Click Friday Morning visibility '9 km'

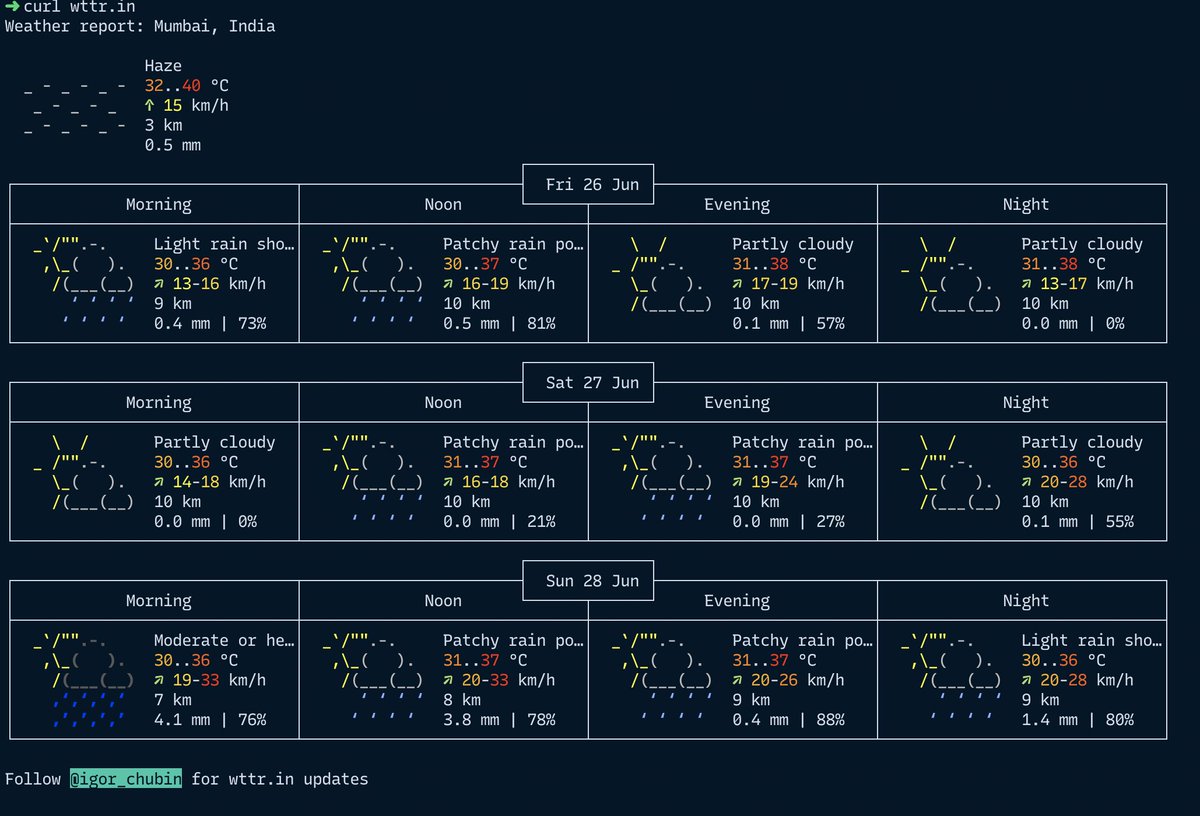point(173,303)
